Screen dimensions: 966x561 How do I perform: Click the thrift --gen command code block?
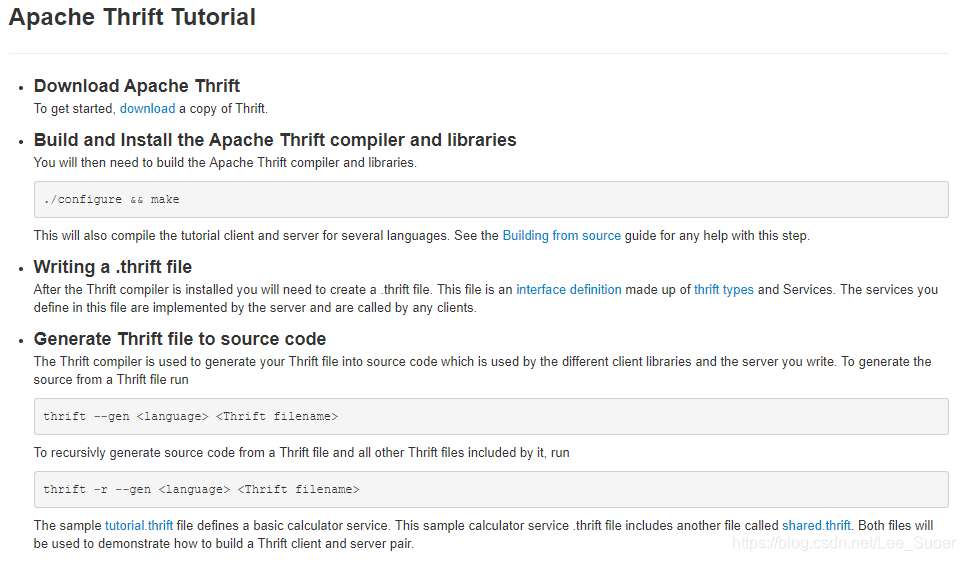point(491,417)
